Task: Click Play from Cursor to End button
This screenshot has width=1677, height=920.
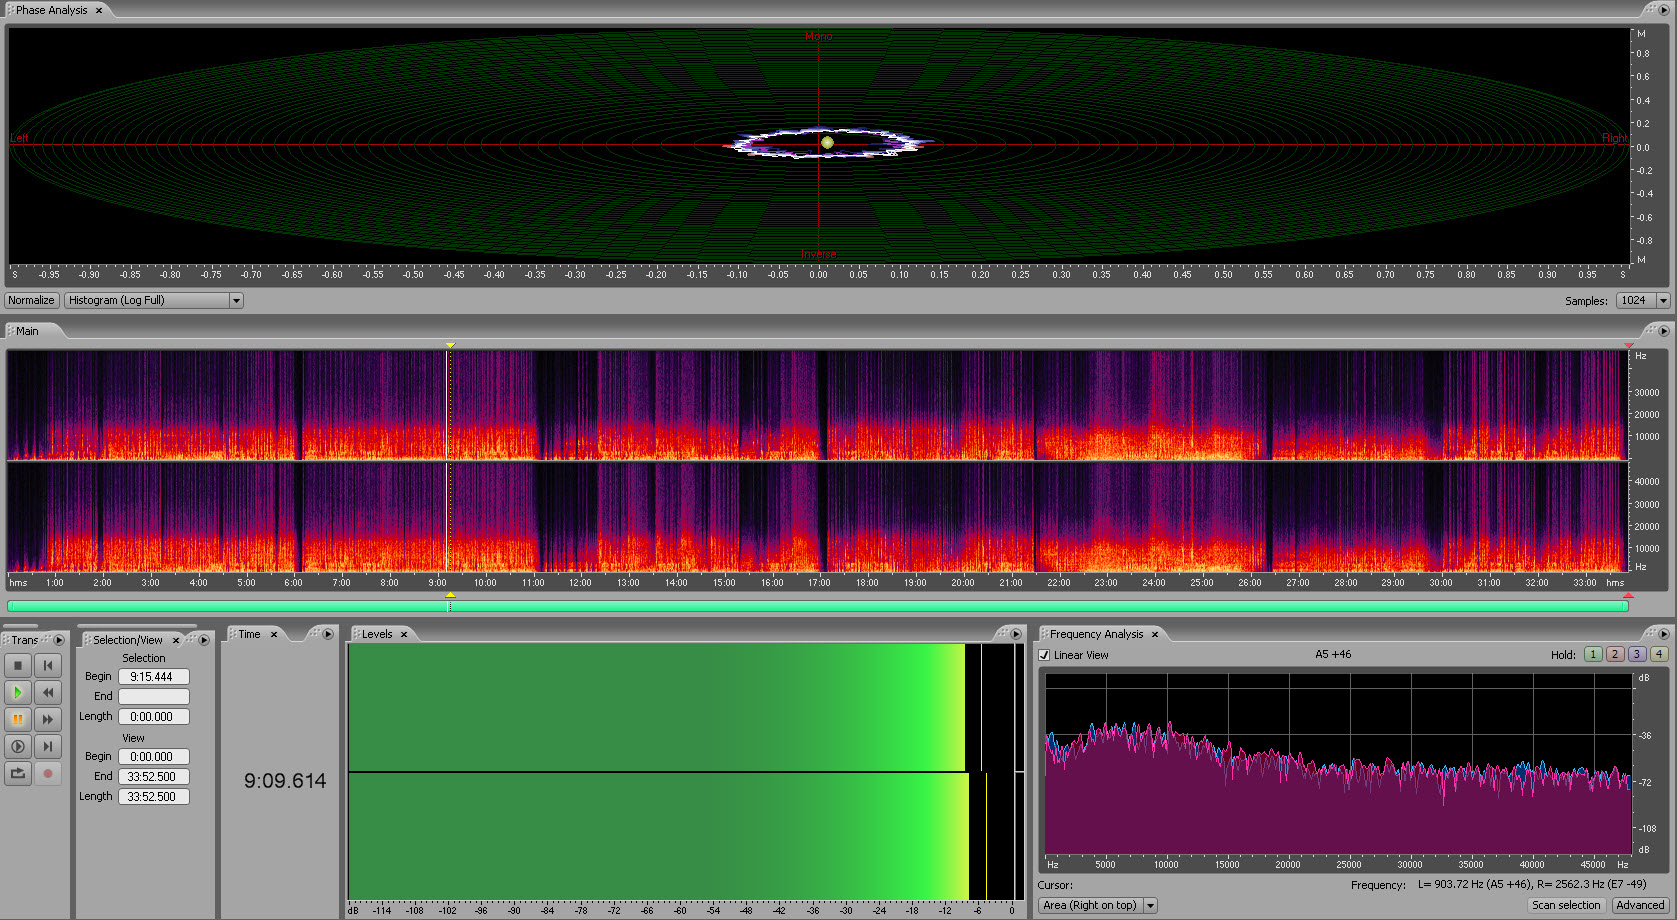Action: [x=18, y=746]
